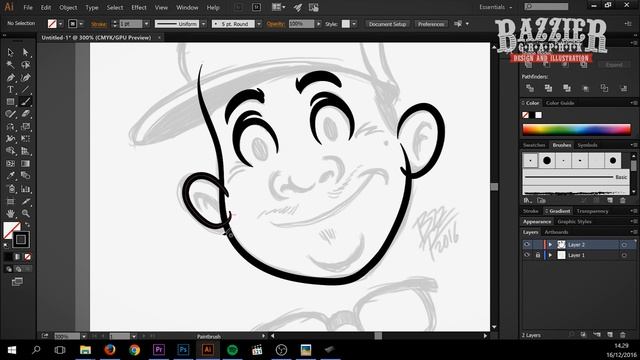Switch to the Artboards tab
Viewport: 640px width, 360px height.
[556, 232]
